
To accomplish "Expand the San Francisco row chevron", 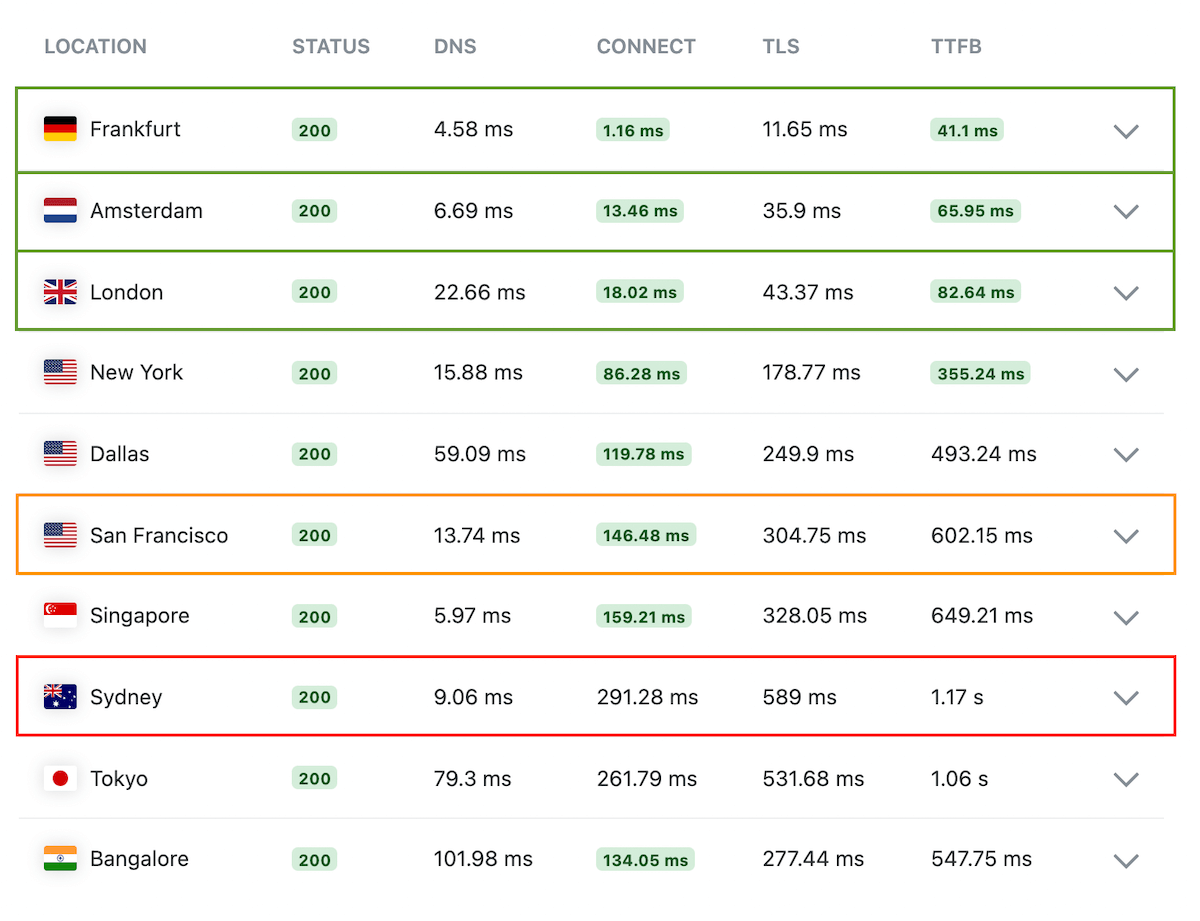I will tap(1126, 536).
